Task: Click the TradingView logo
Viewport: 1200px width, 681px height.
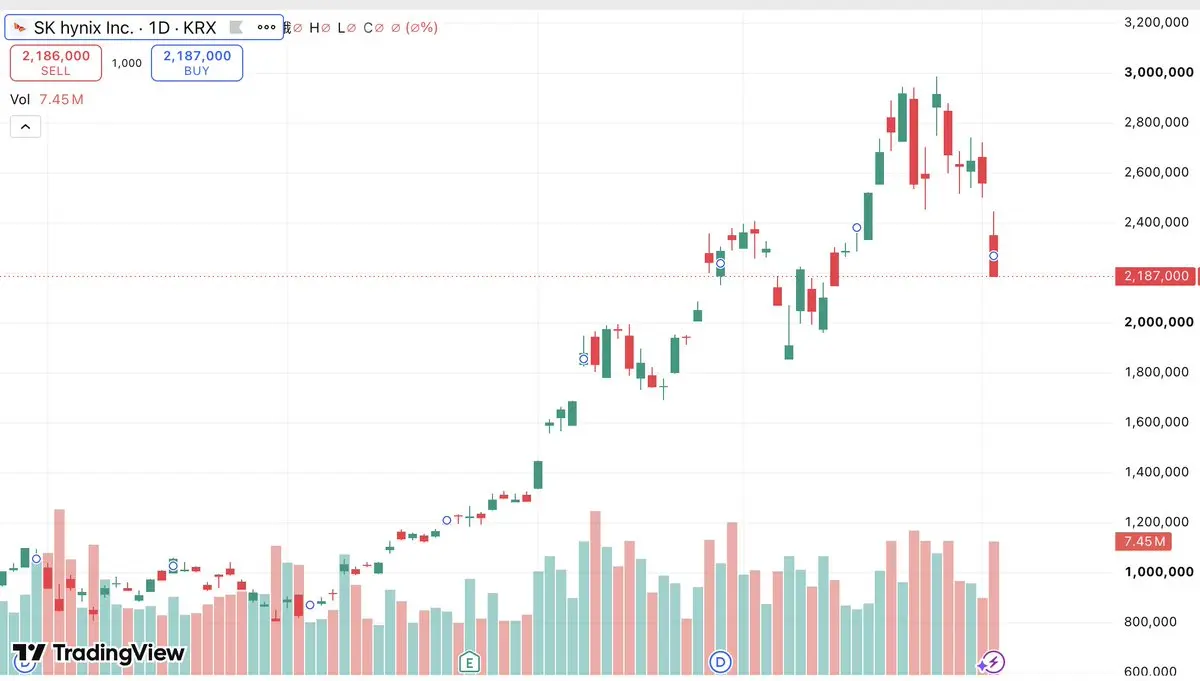Action: (x=99, y=654)
